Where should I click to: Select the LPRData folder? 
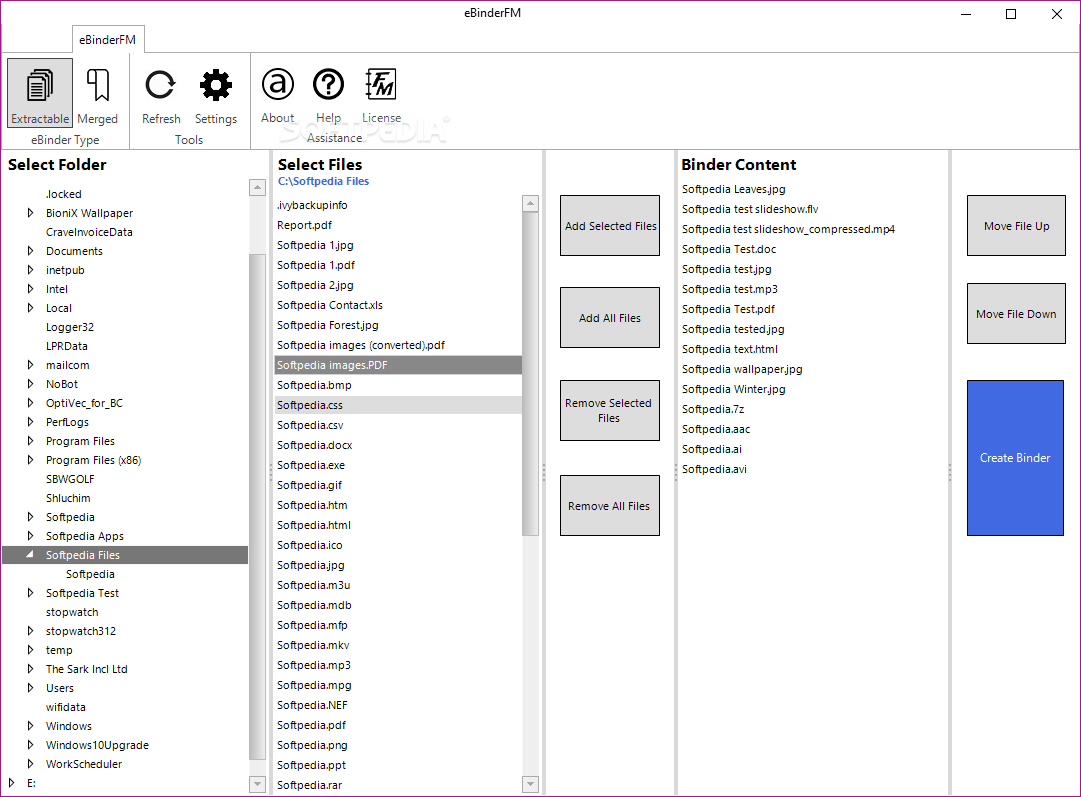coord(67,346)
